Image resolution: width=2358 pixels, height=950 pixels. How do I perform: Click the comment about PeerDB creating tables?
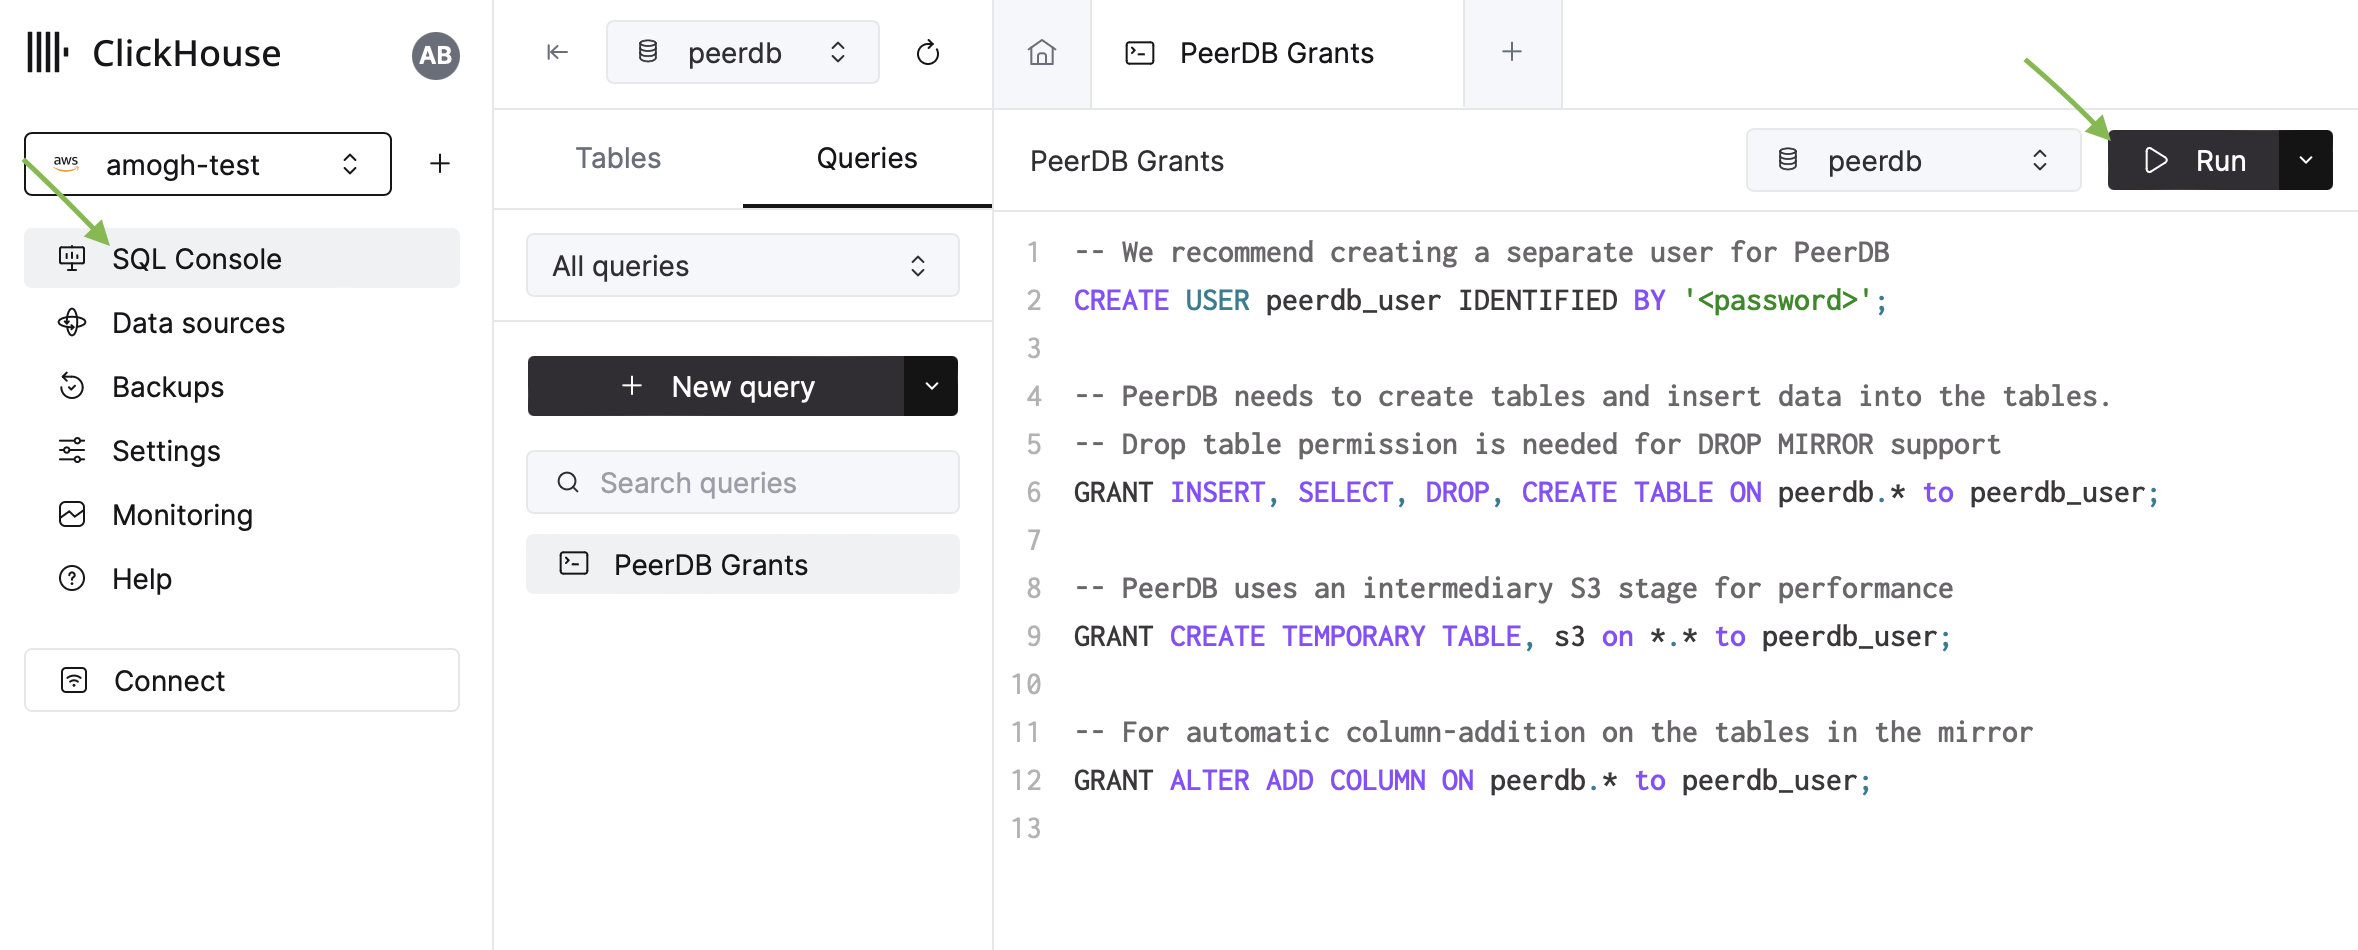pyautogui.click(x=1592, y=396)
